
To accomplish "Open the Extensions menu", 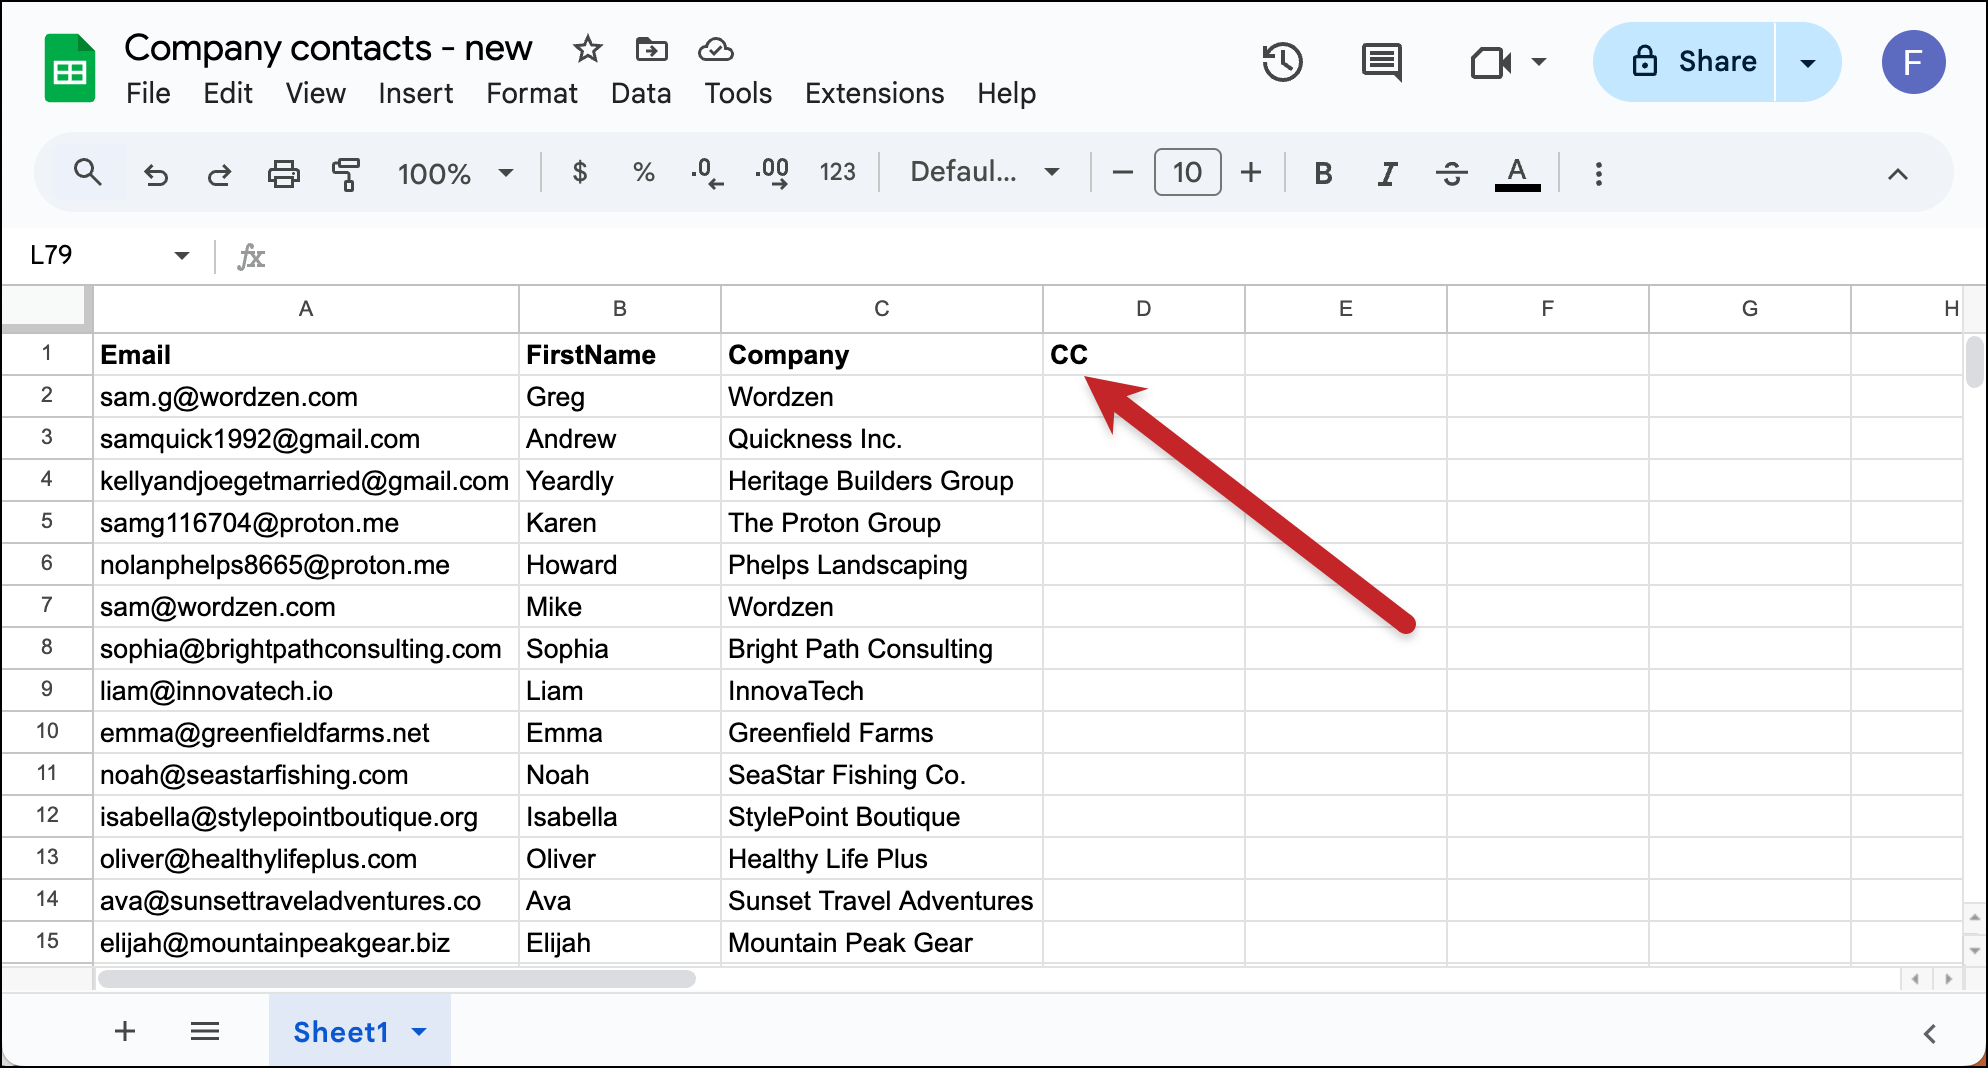I will click(x=874, y=93).
